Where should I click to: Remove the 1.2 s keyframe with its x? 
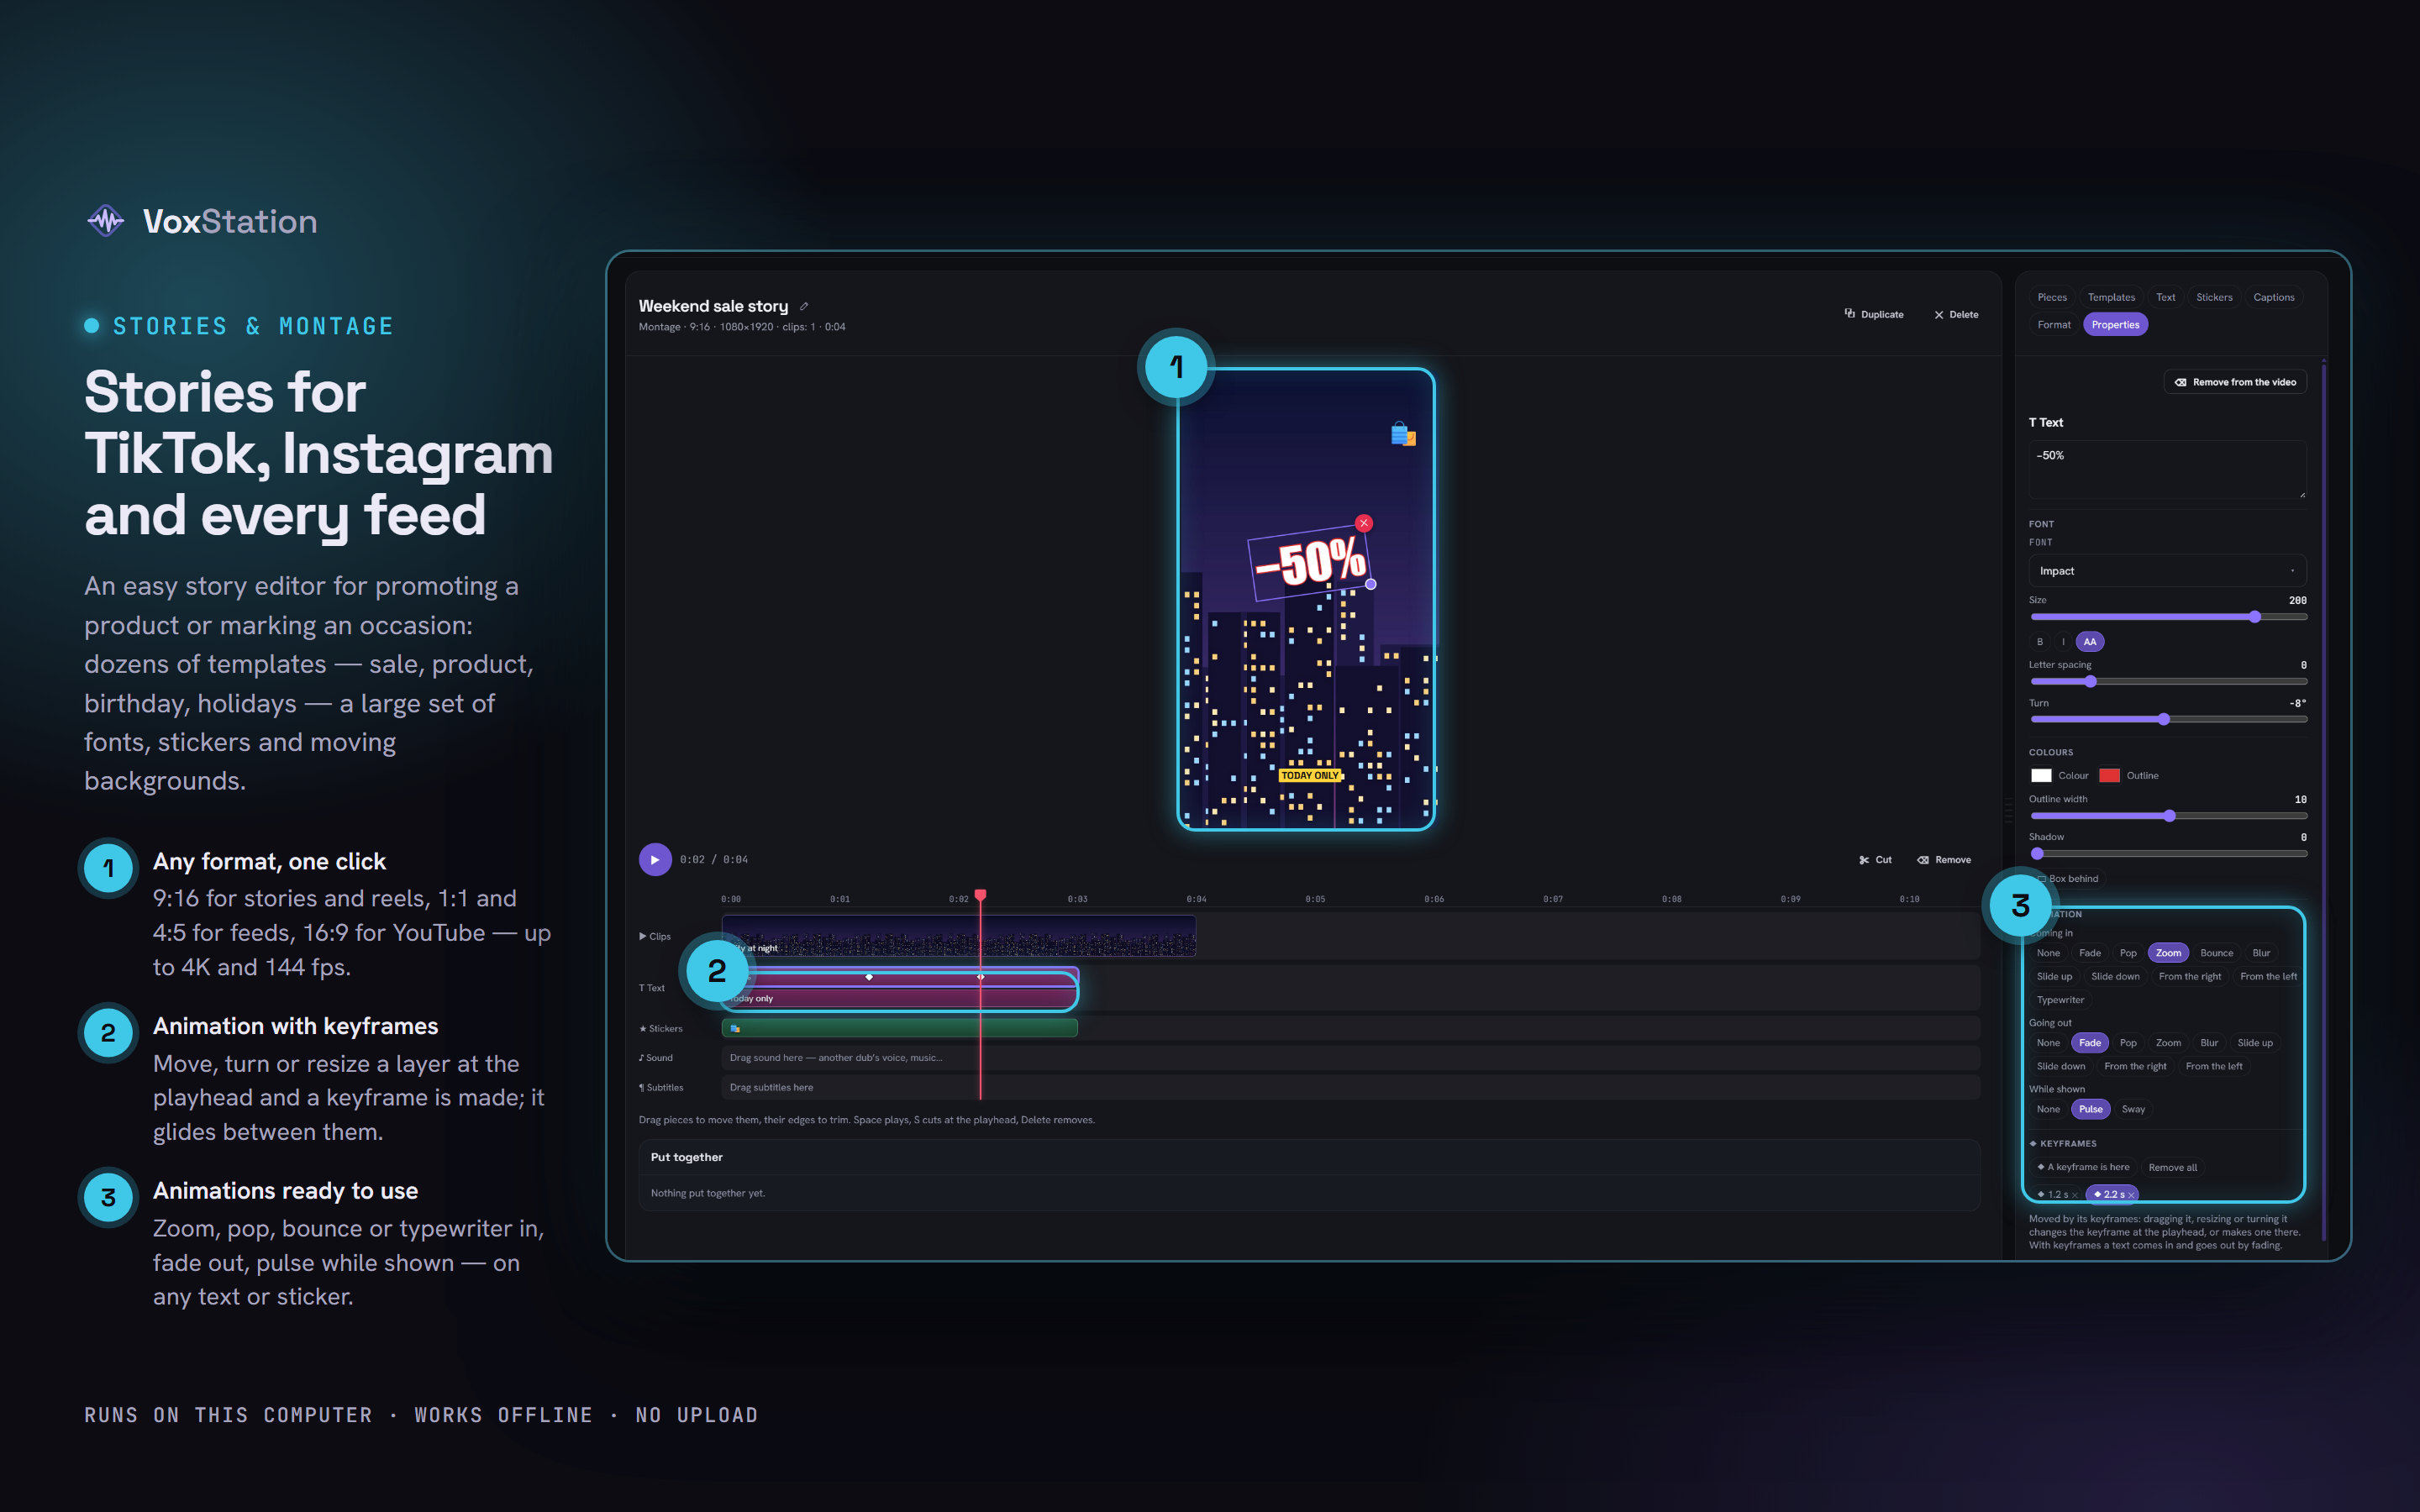[x=2075, y=1194]
